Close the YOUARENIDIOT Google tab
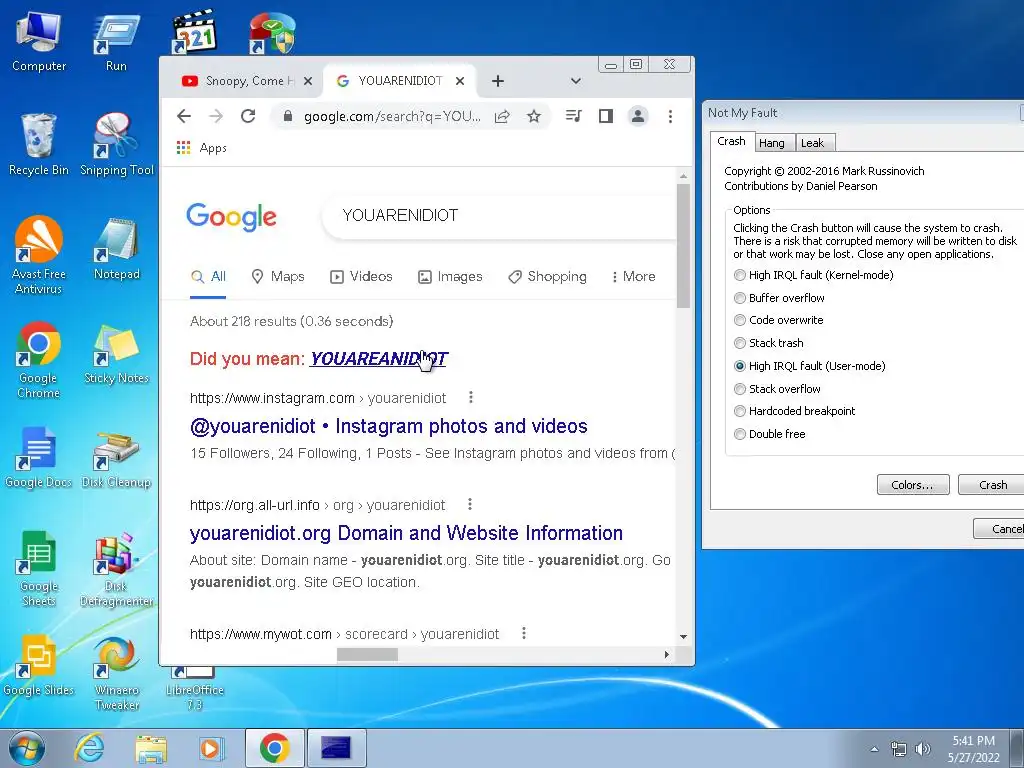This screenshot has height=768, width=1024. tap(460, 81)
